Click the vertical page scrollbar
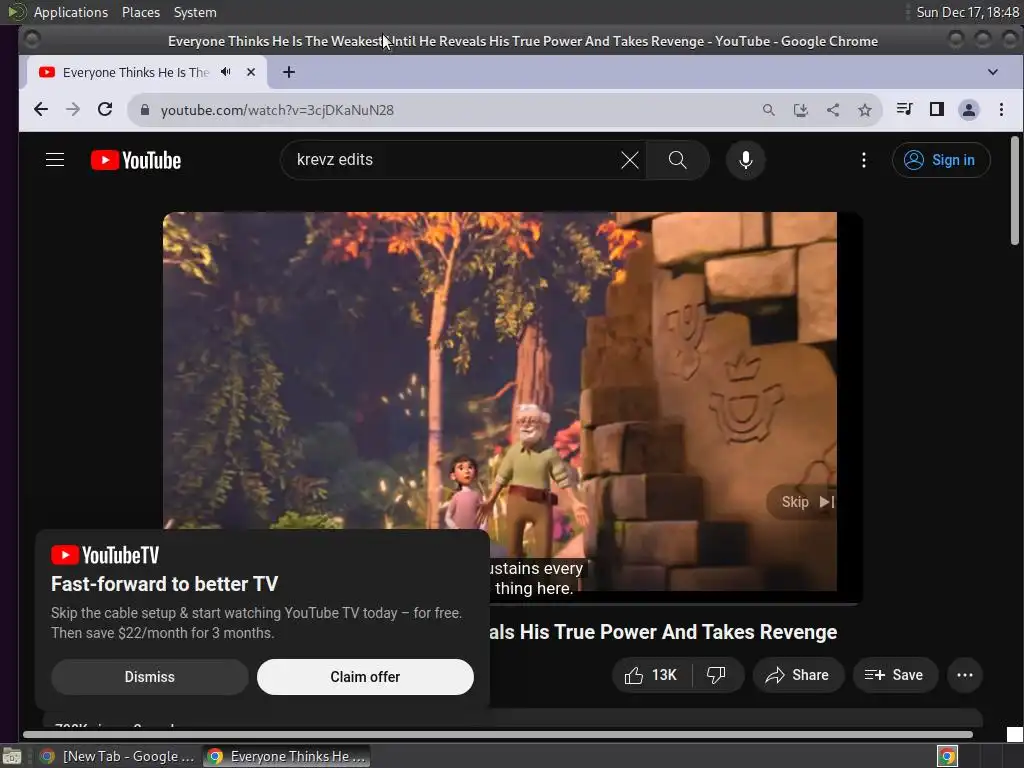 tap(1014, 190)
